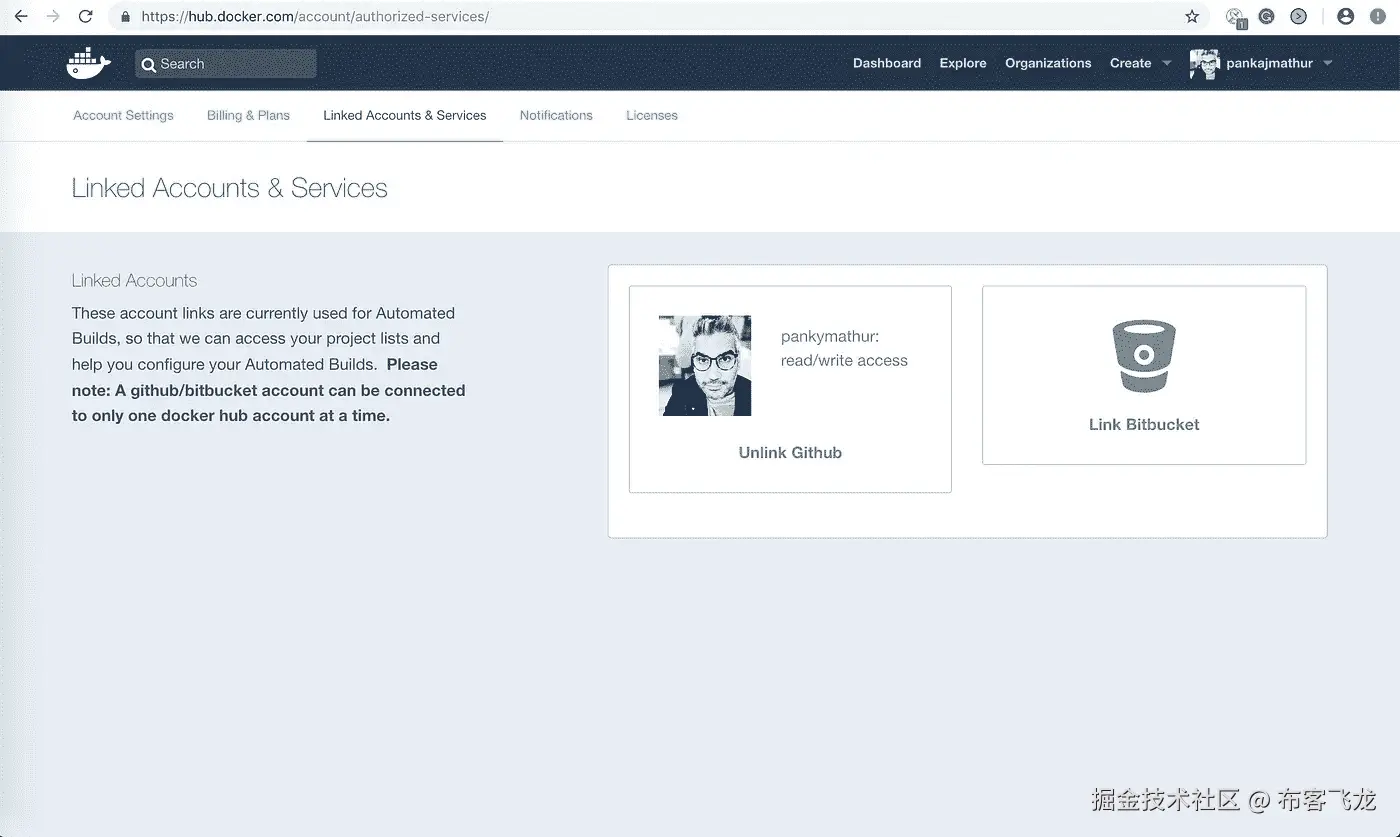Click the extension icon with badge
1400x837 pixels.
[x=1236, y=17]
